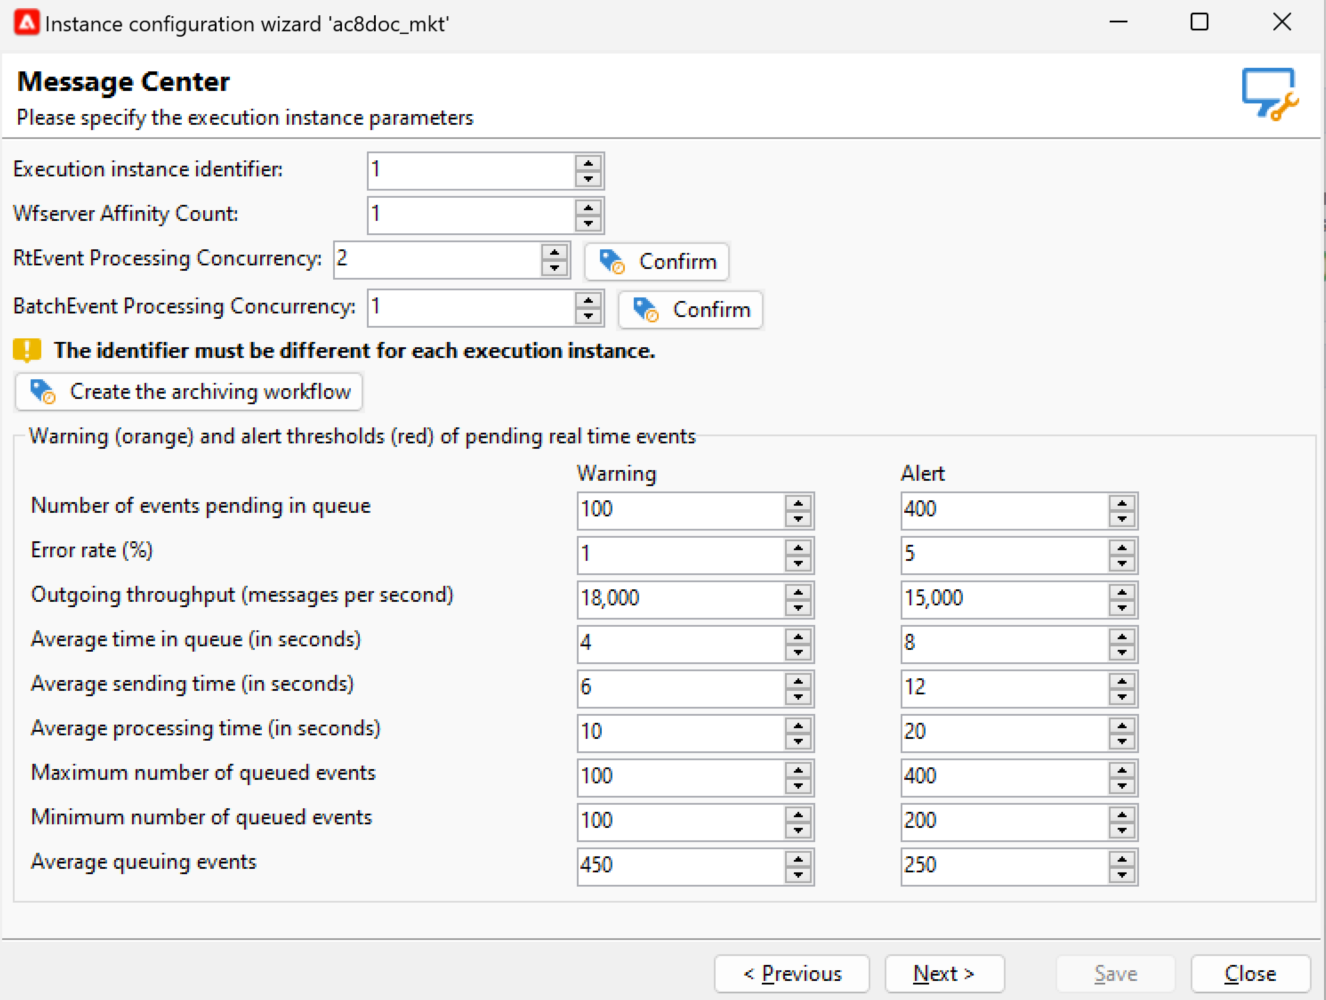1326x1000 pixels.
Task: Decrease the Outgoing throughput Warning value
Action: (798, 608)
